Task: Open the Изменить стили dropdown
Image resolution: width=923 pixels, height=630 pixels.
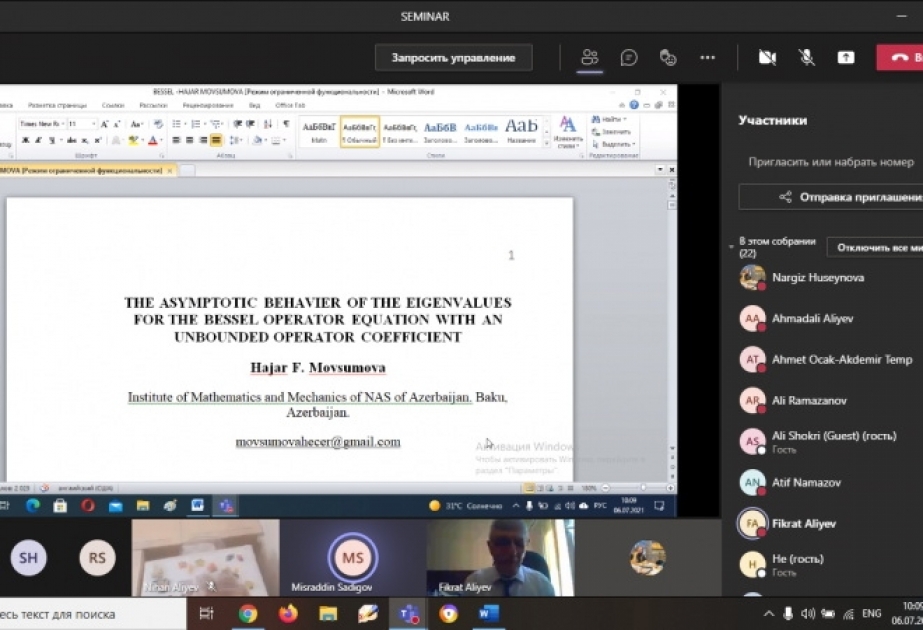Action: point(567,132)
